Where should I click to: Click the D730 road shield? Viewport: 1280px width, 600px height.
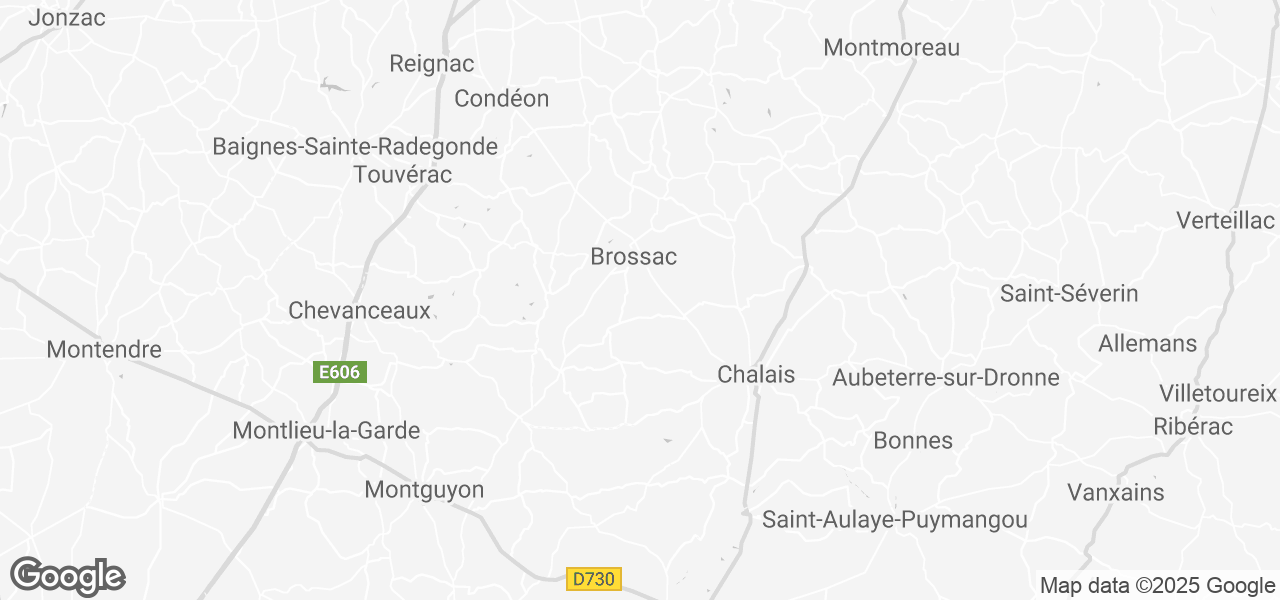[x=594, y=579]
